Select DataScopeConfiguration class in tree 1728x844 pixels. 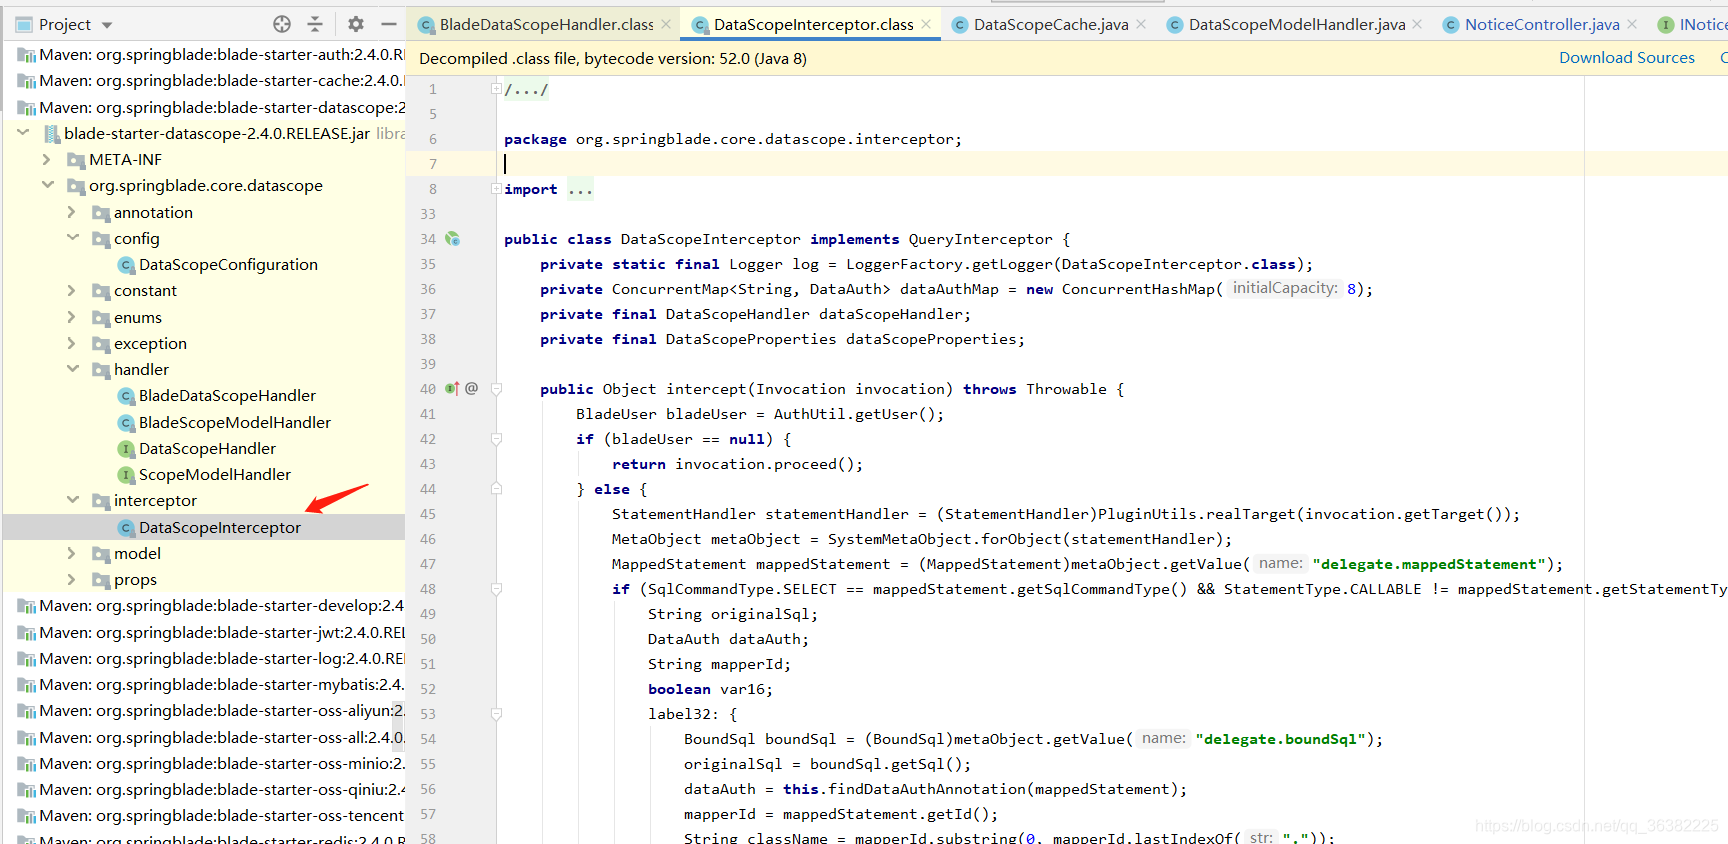[228, 264]
